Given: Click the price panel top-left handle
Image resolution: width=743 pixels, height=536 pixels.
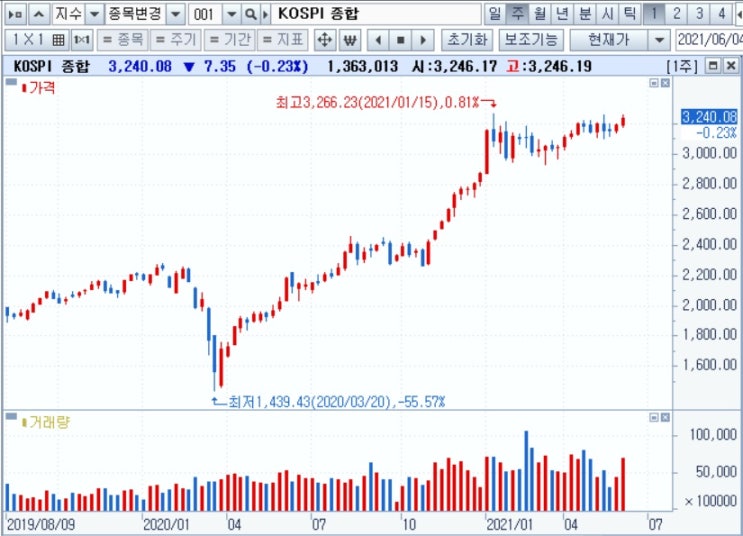Looking at the screenshot, I should (11, 82).
